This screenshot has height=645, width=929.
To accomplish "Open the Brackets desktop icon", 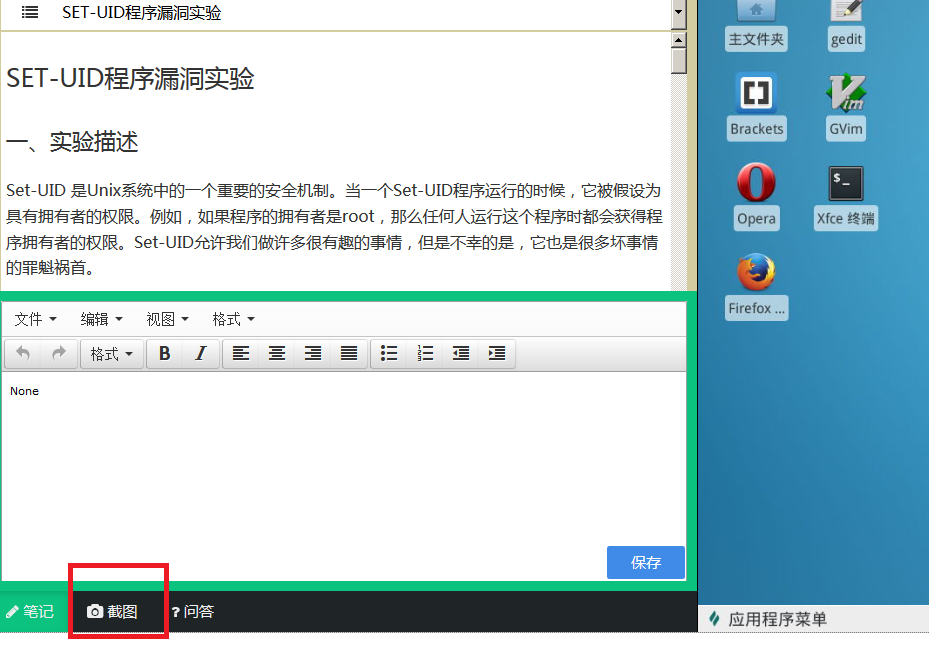I will tap(757, 107).
